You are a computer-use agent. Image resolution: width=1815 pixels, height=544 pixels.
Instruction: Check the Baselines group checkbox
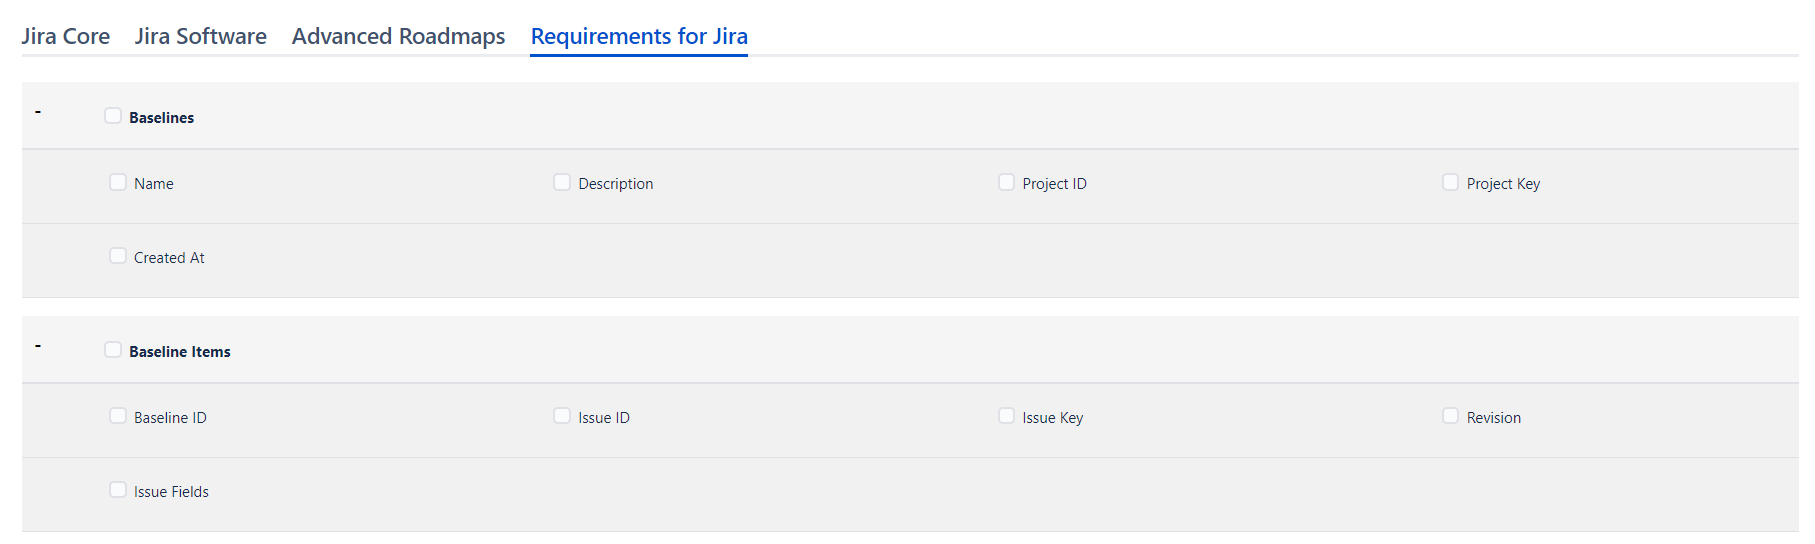(113, 116)
